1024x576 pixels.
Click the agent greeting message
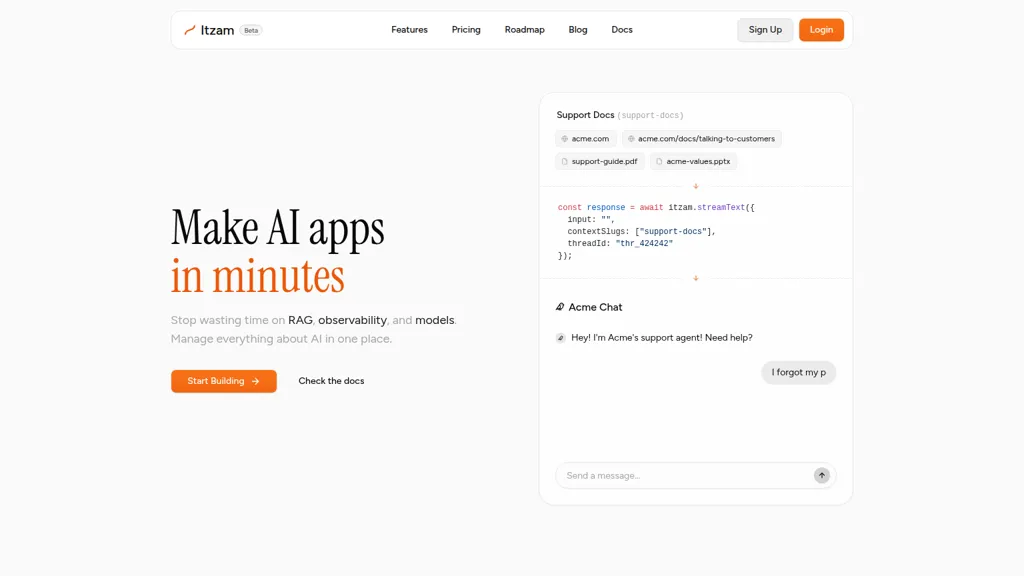point(662,338)
